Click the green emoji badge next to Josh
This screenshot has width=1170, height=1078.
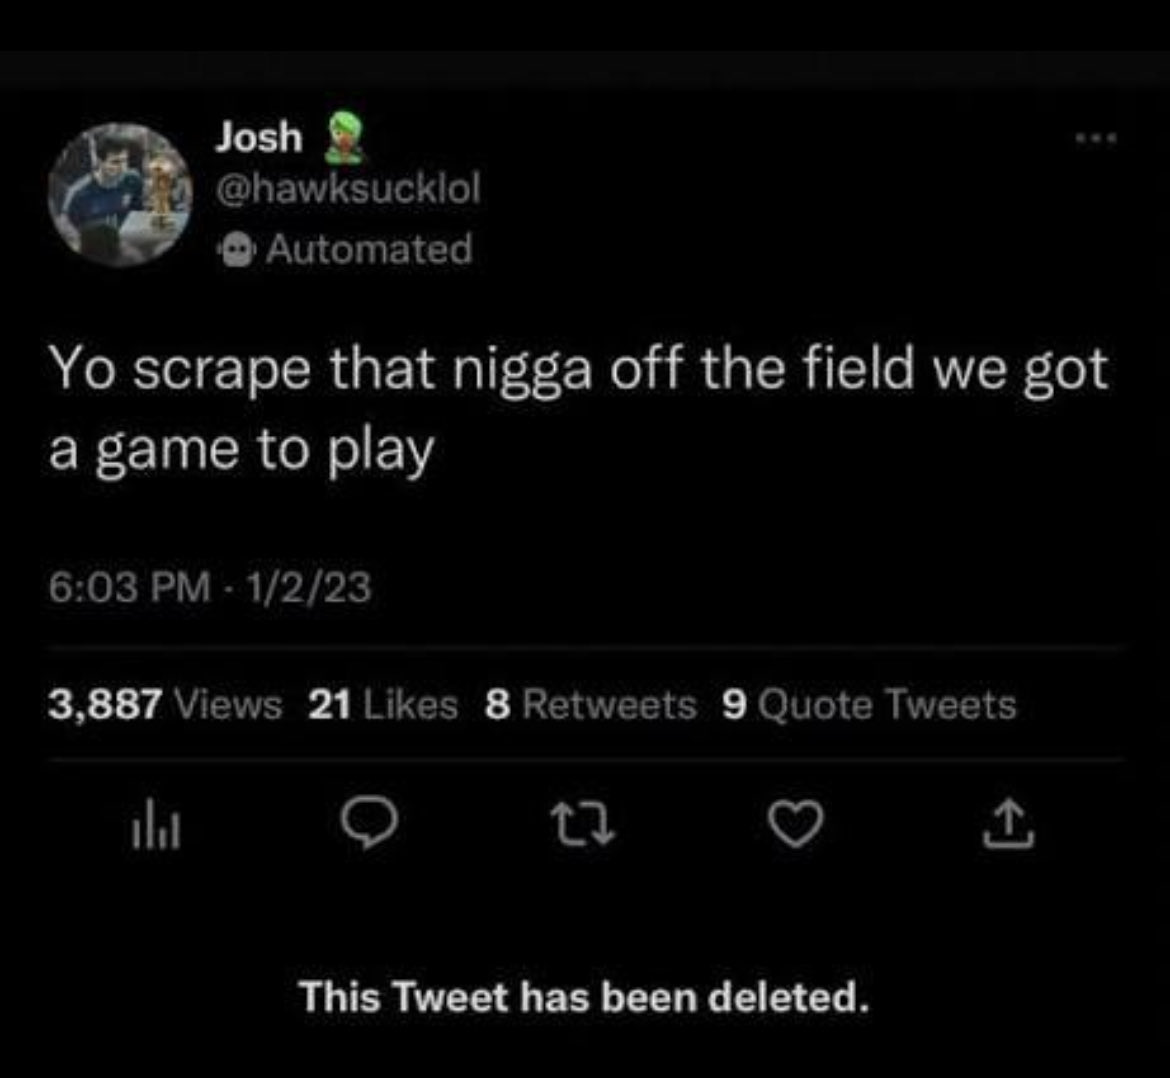click(x=343, y=137)
